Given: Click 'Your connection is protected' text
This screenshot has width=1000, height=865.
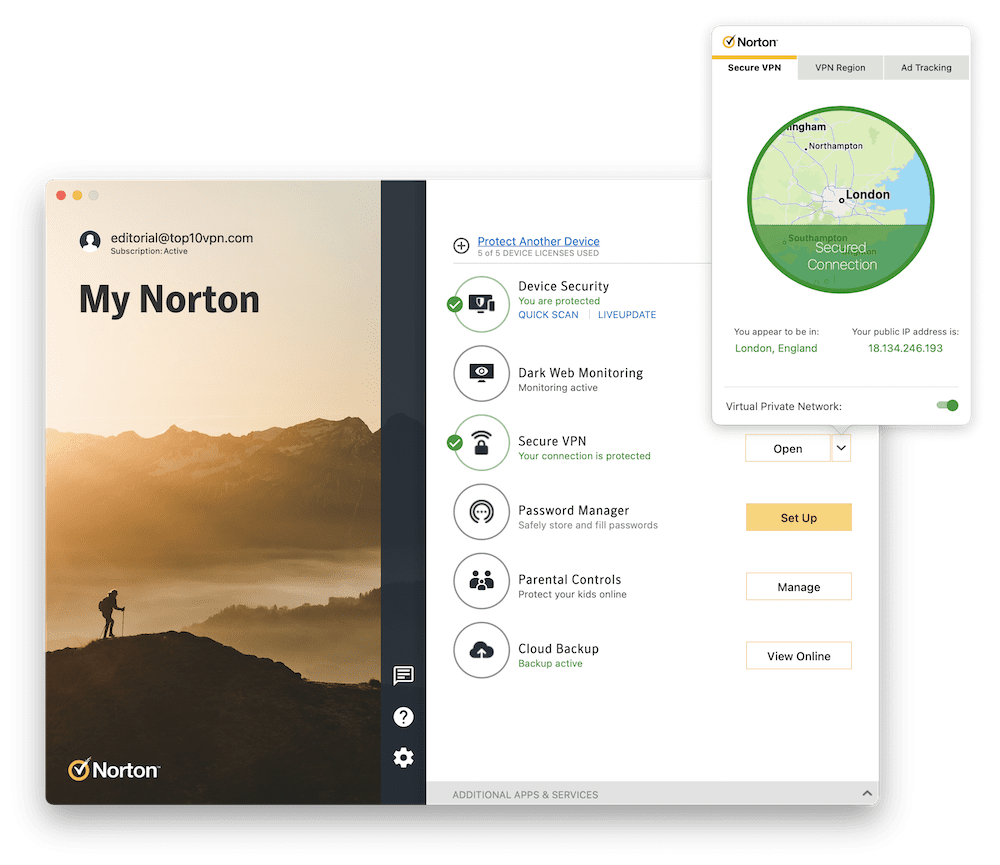Looking at the screenshot, I should tap(584, 456).
